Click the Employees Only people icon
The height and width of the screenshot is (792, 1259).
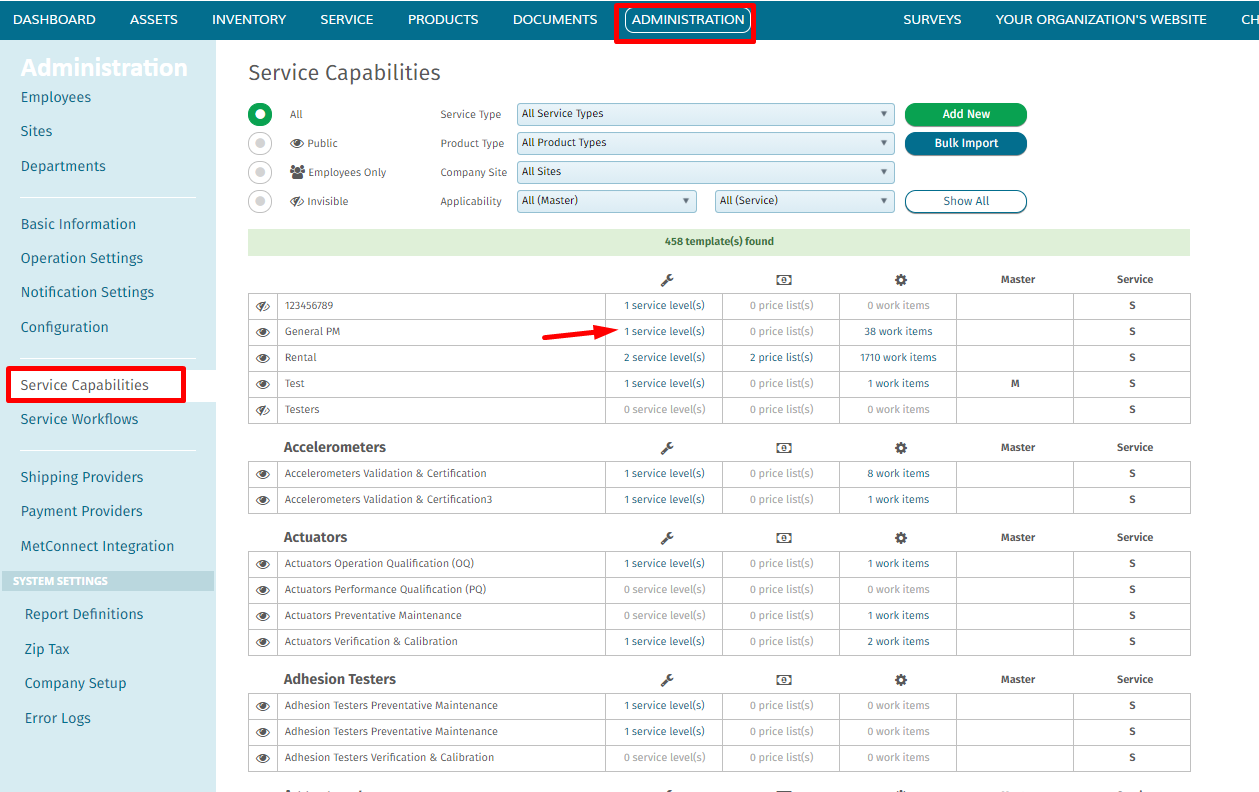297,172
